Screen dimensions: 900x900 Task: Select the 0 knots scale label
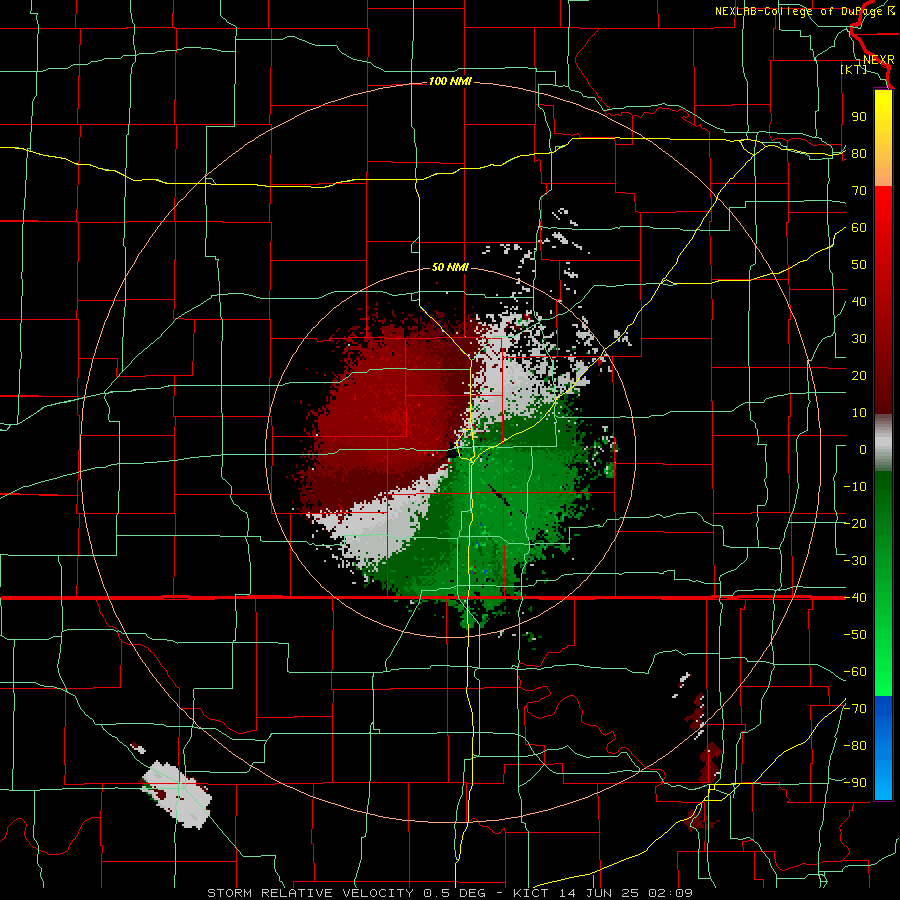coord(863,450)
